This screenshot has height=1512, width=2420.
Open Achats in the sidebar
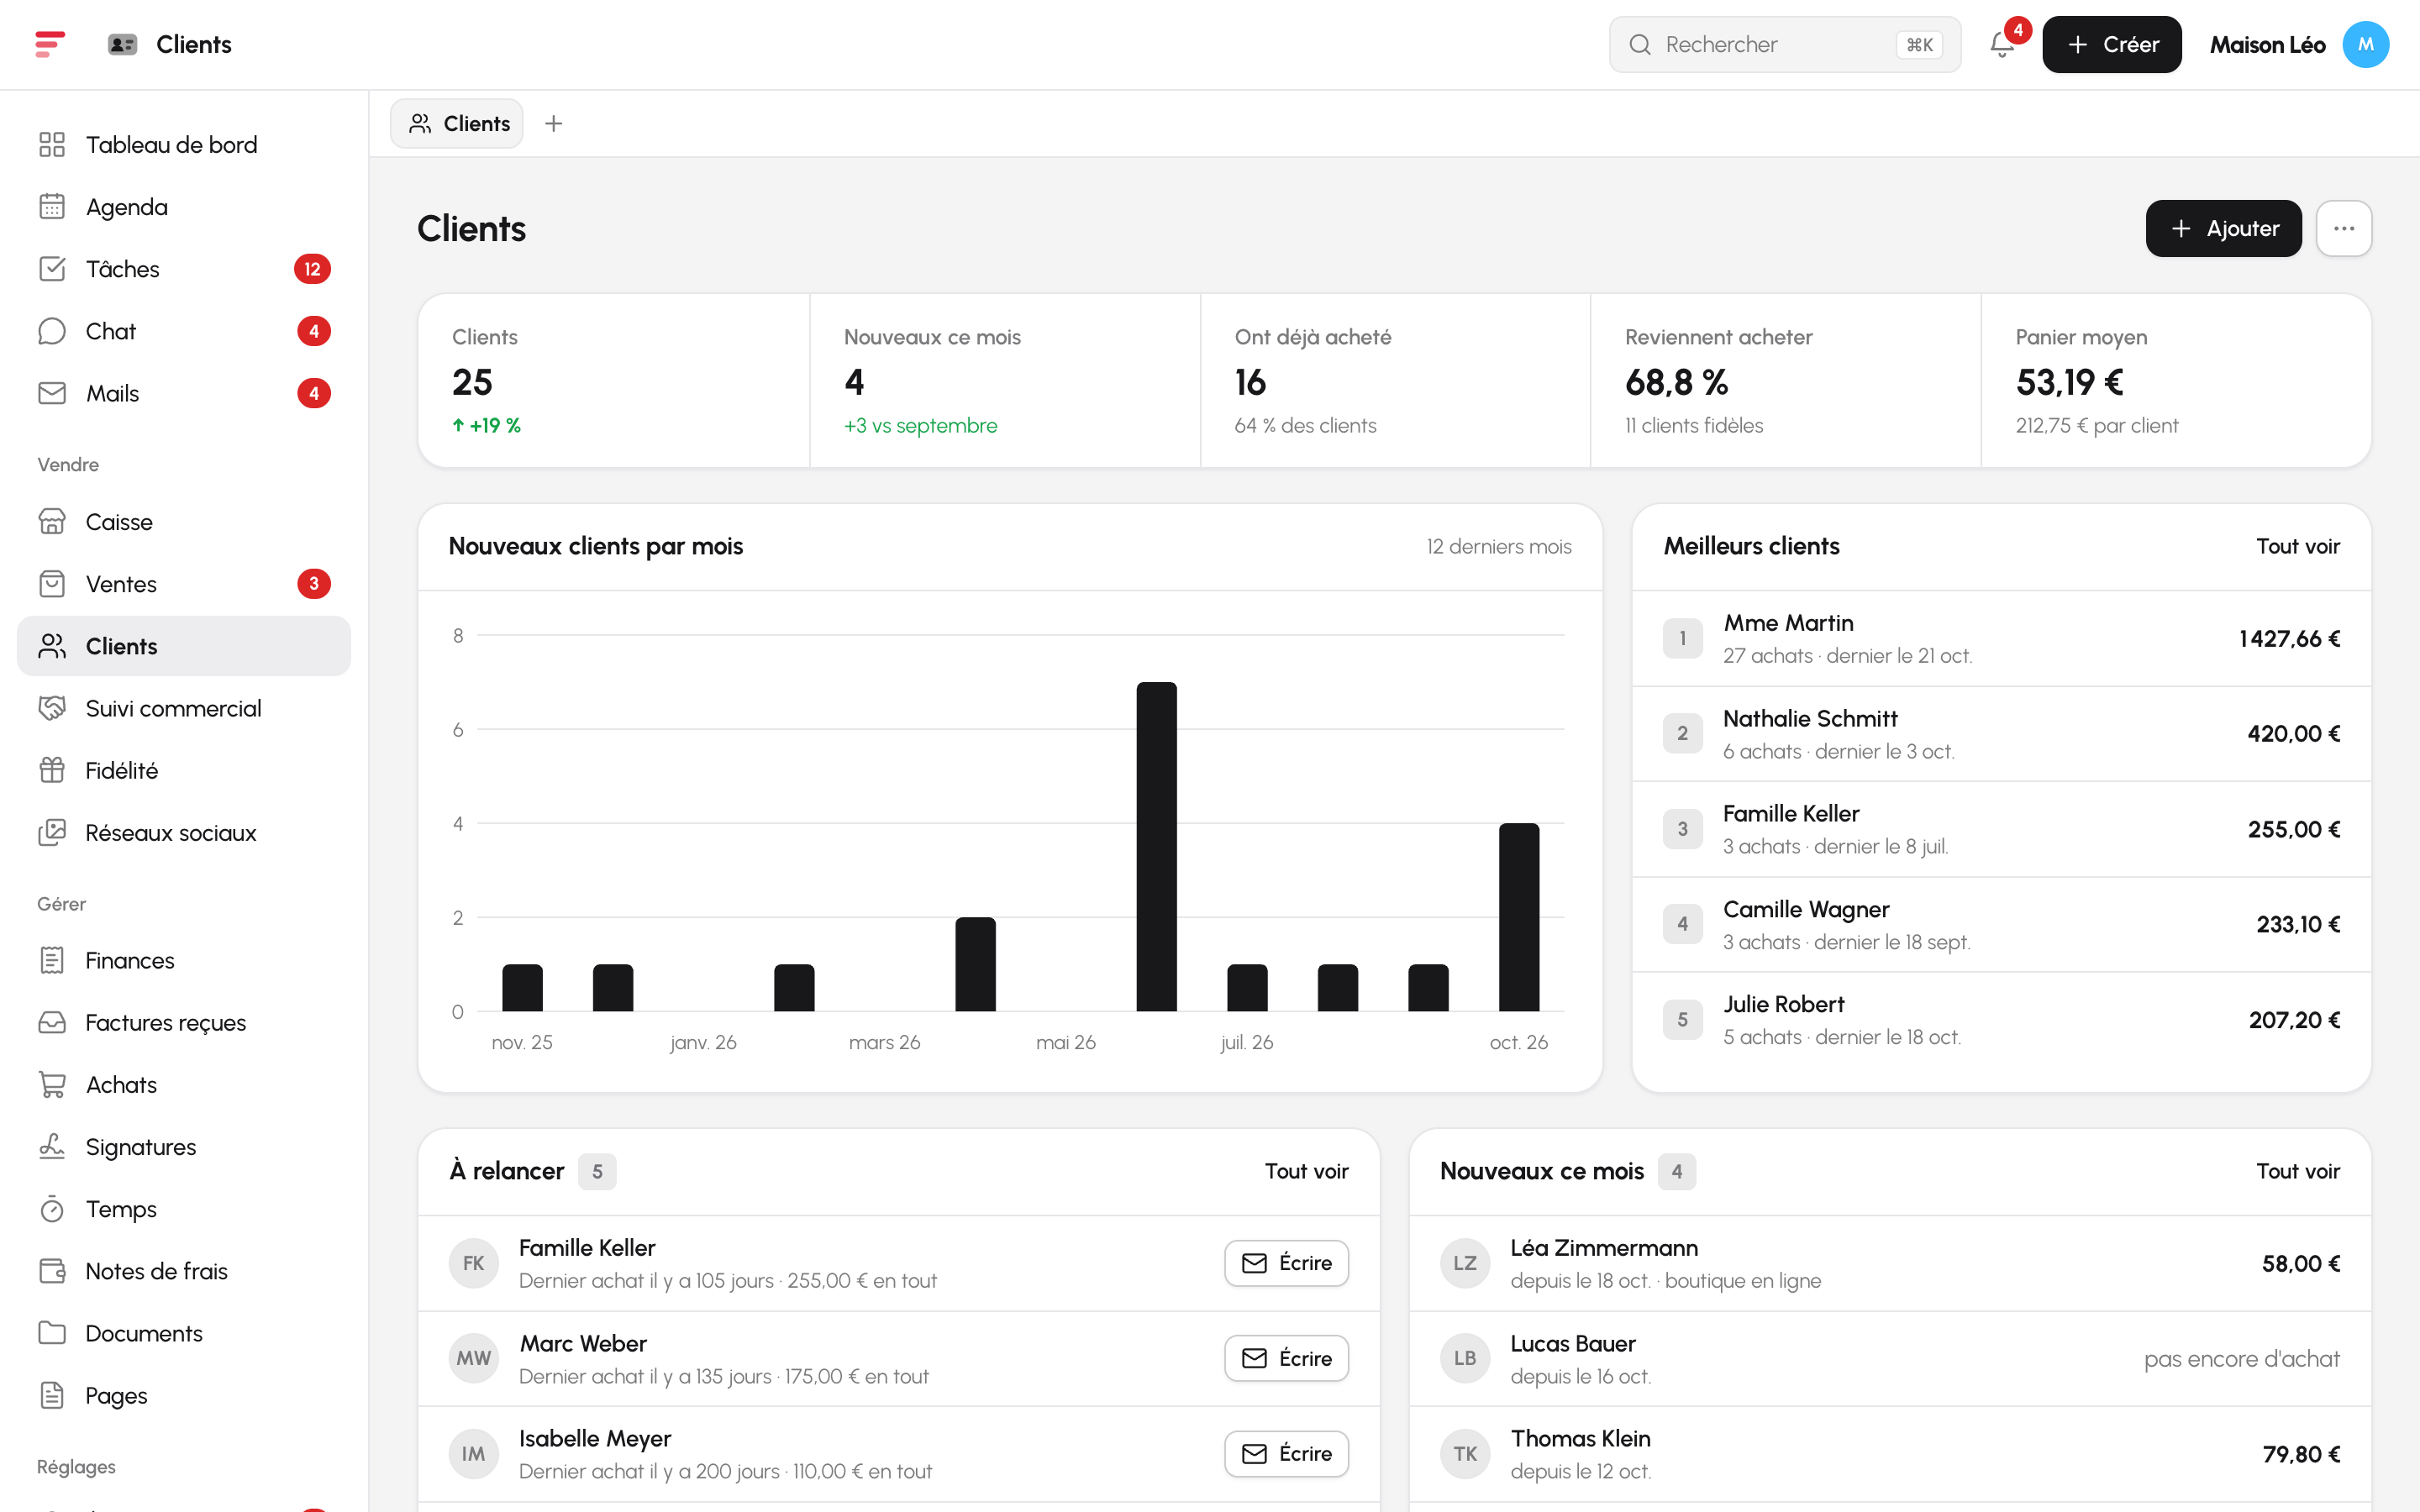click(184, 1084)
